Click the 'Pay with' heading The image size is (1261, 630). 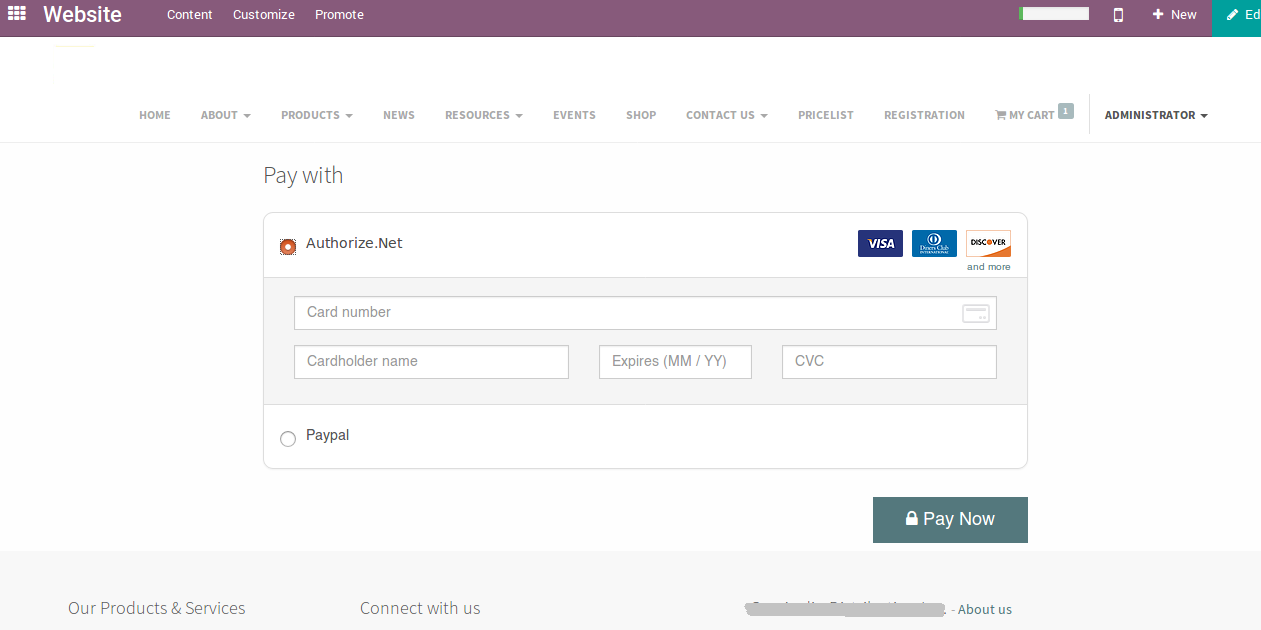[x=303, y=175]
